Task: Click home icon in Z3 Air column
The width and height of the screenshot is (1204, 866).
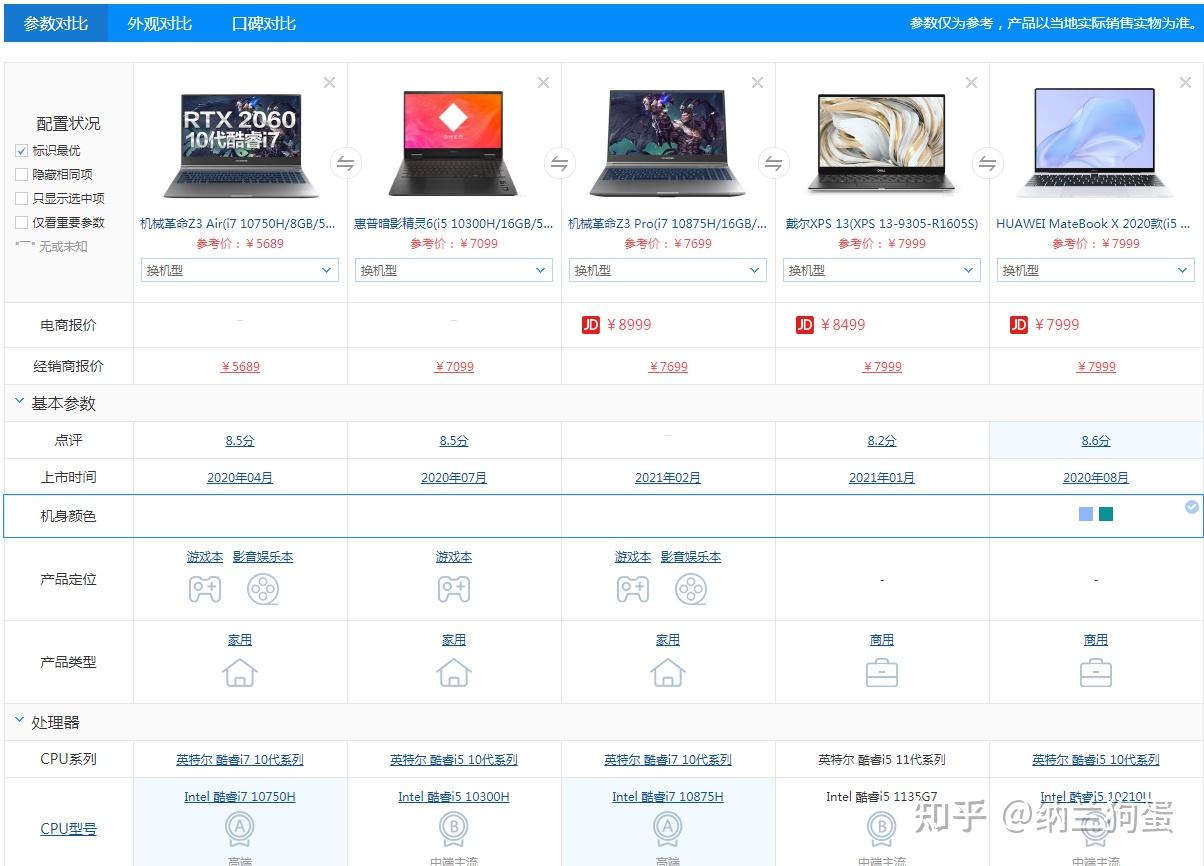Action: tap(240, 673)
